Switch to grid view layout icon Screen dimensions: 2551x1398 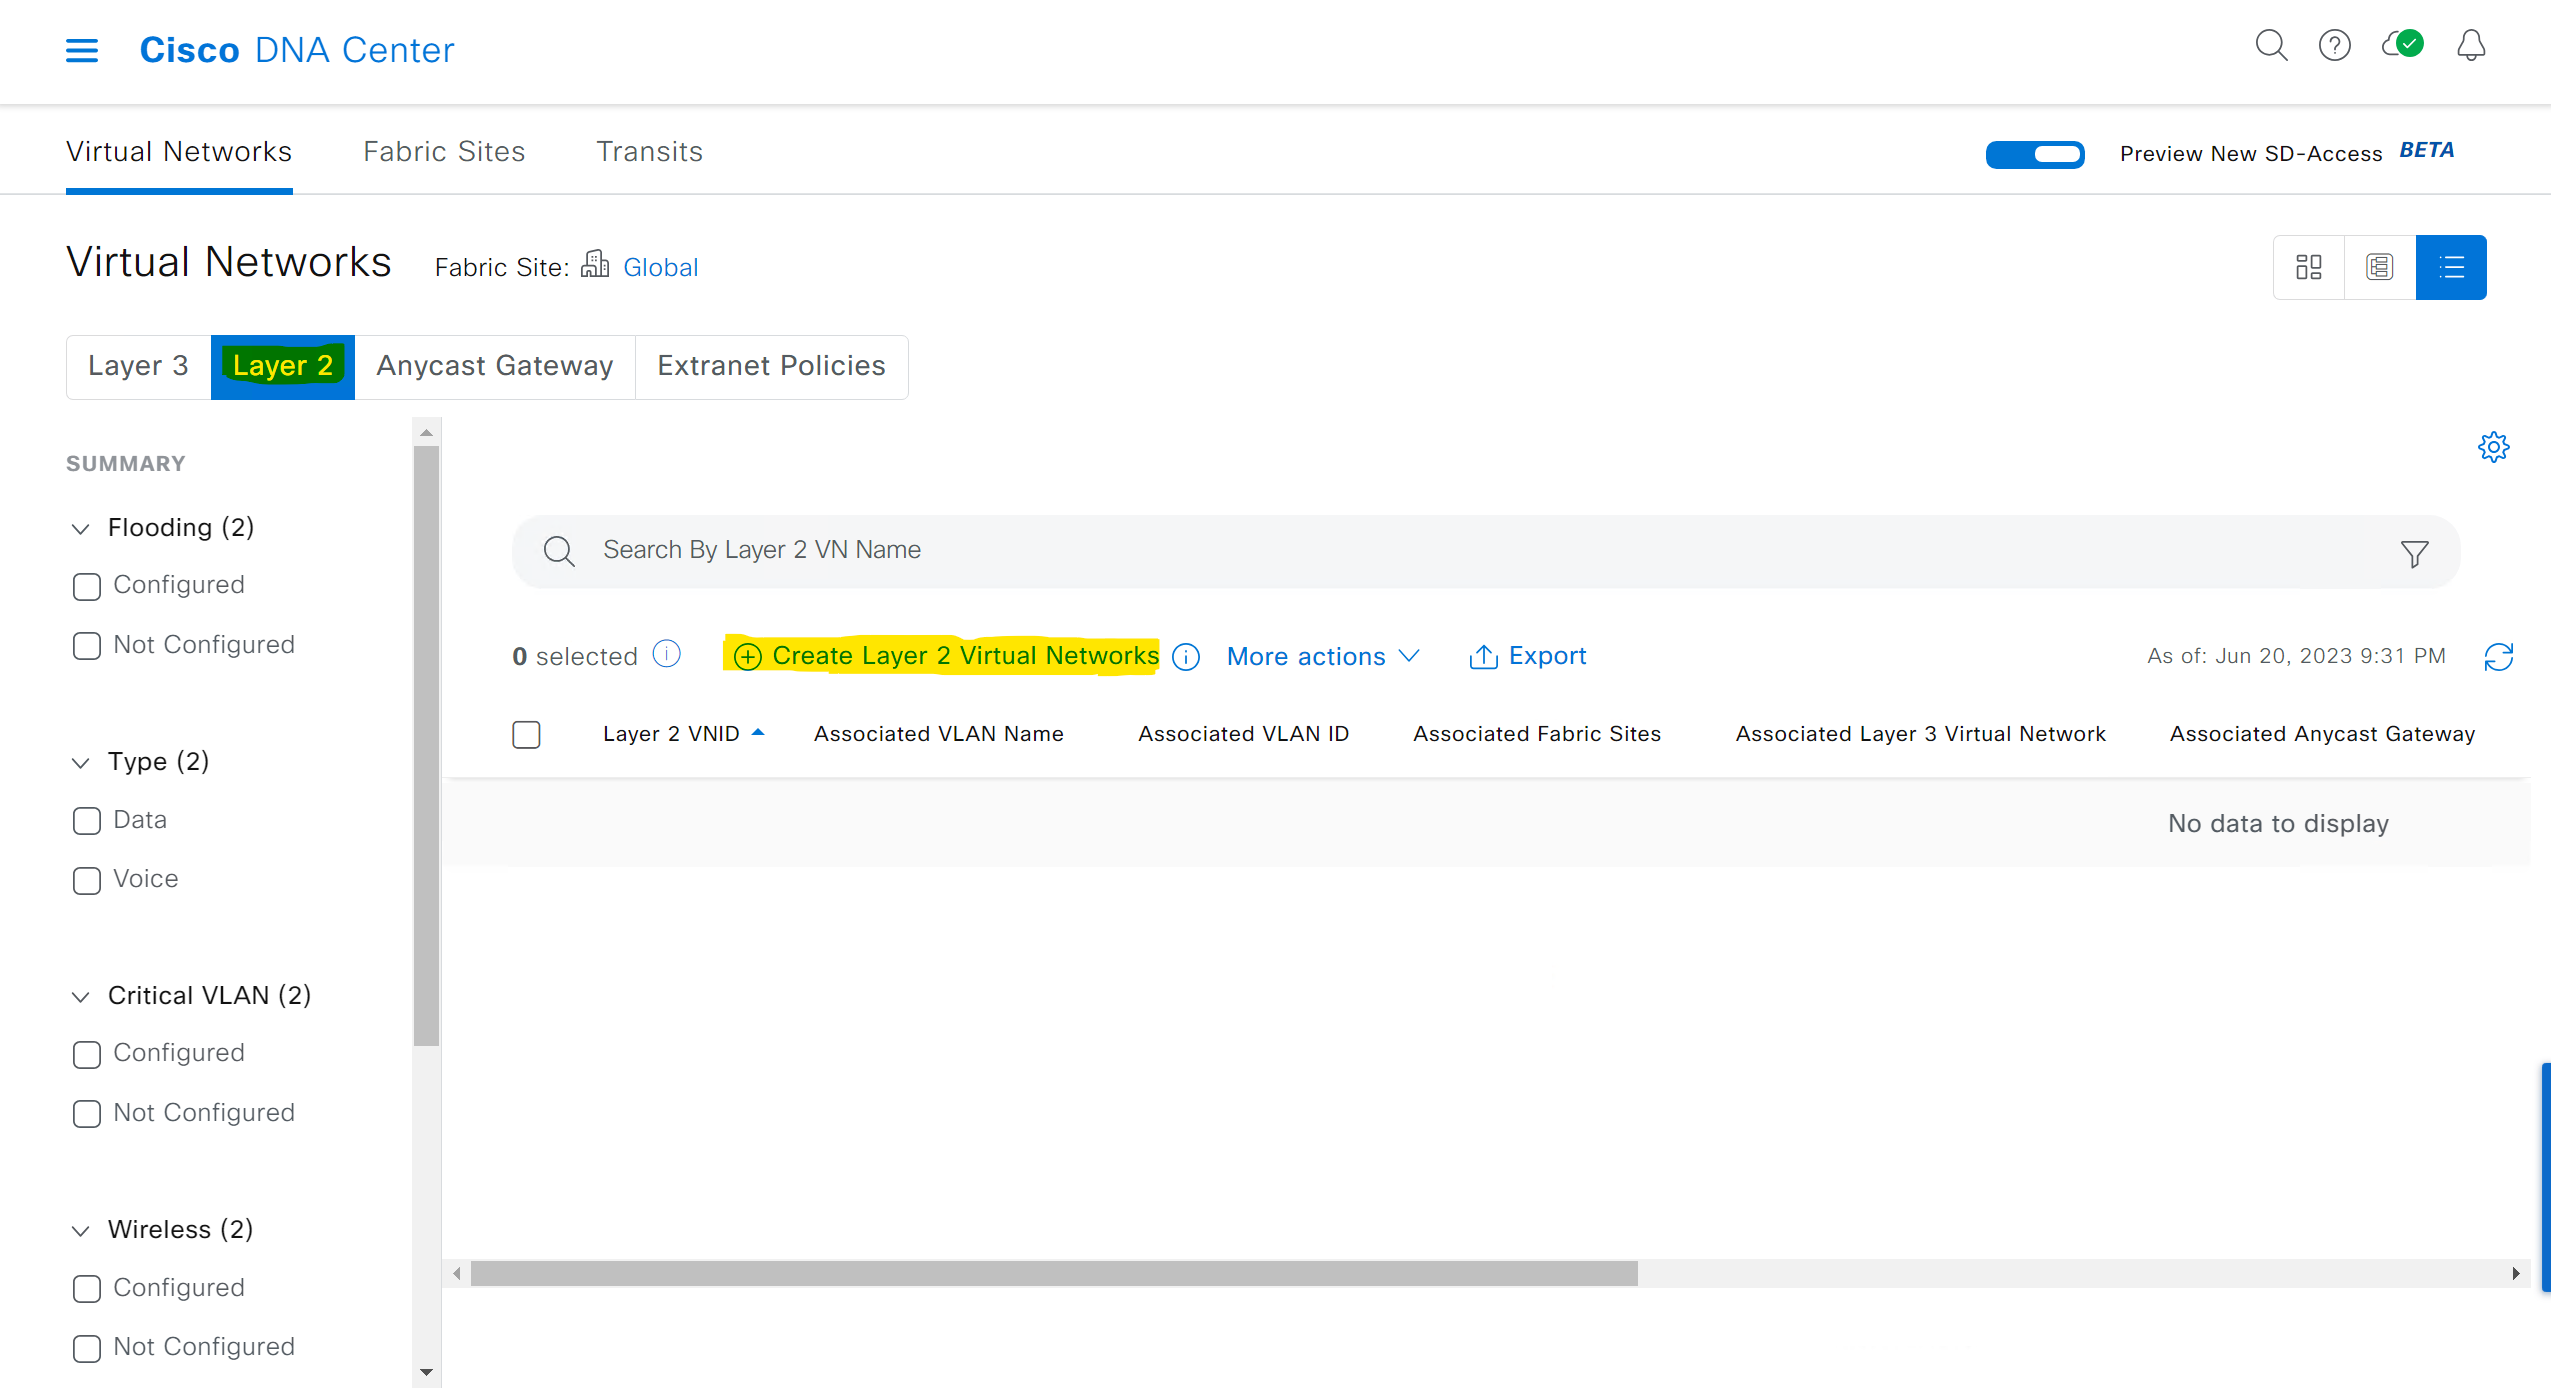coord(2309,266)
